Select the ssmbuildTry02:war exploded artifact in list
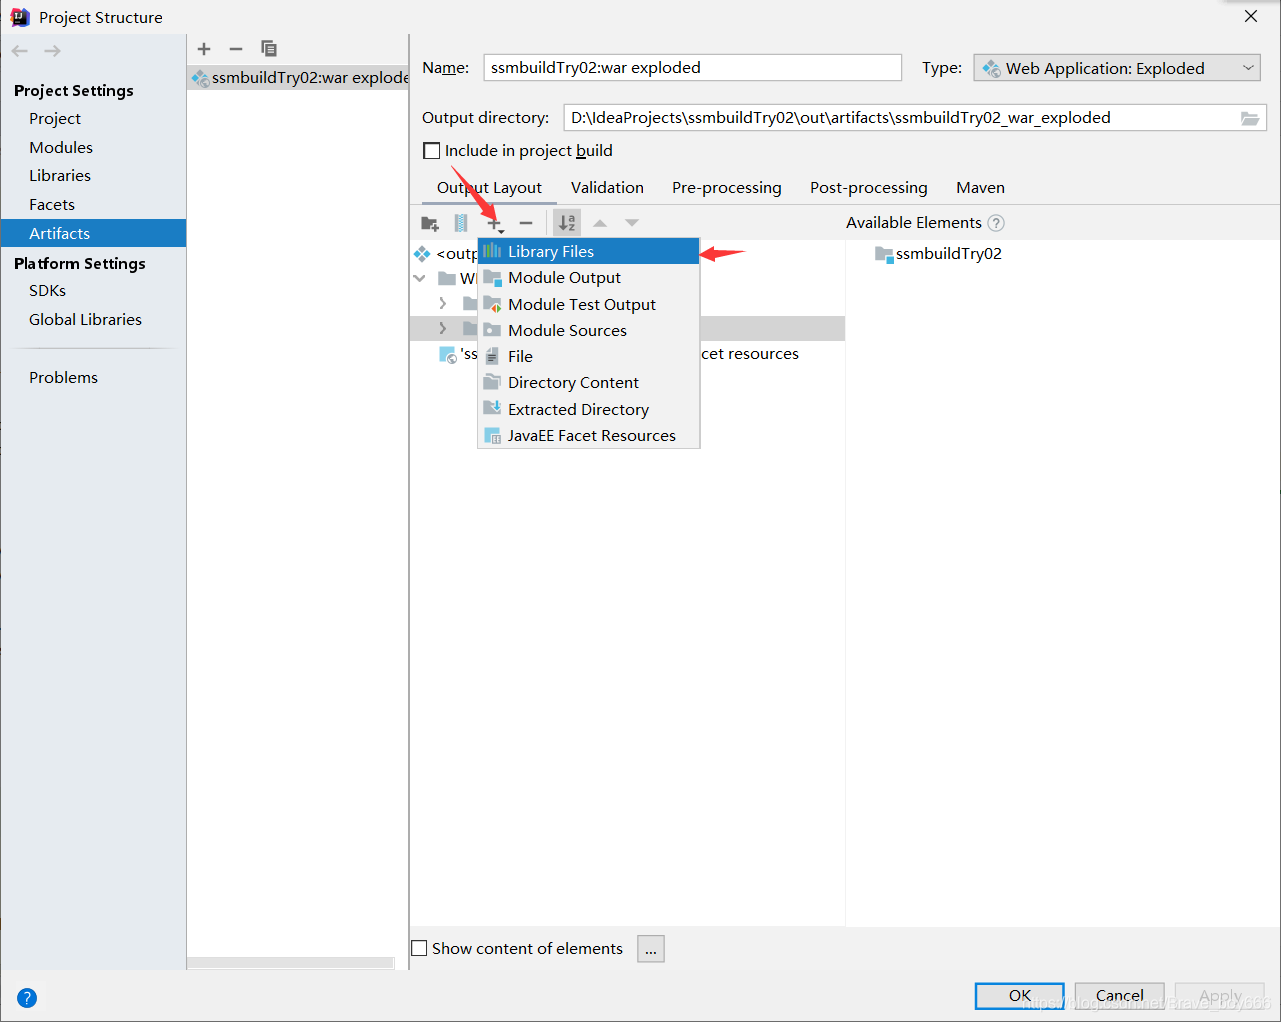The image size is (1281, 1022). pos(298,78)
